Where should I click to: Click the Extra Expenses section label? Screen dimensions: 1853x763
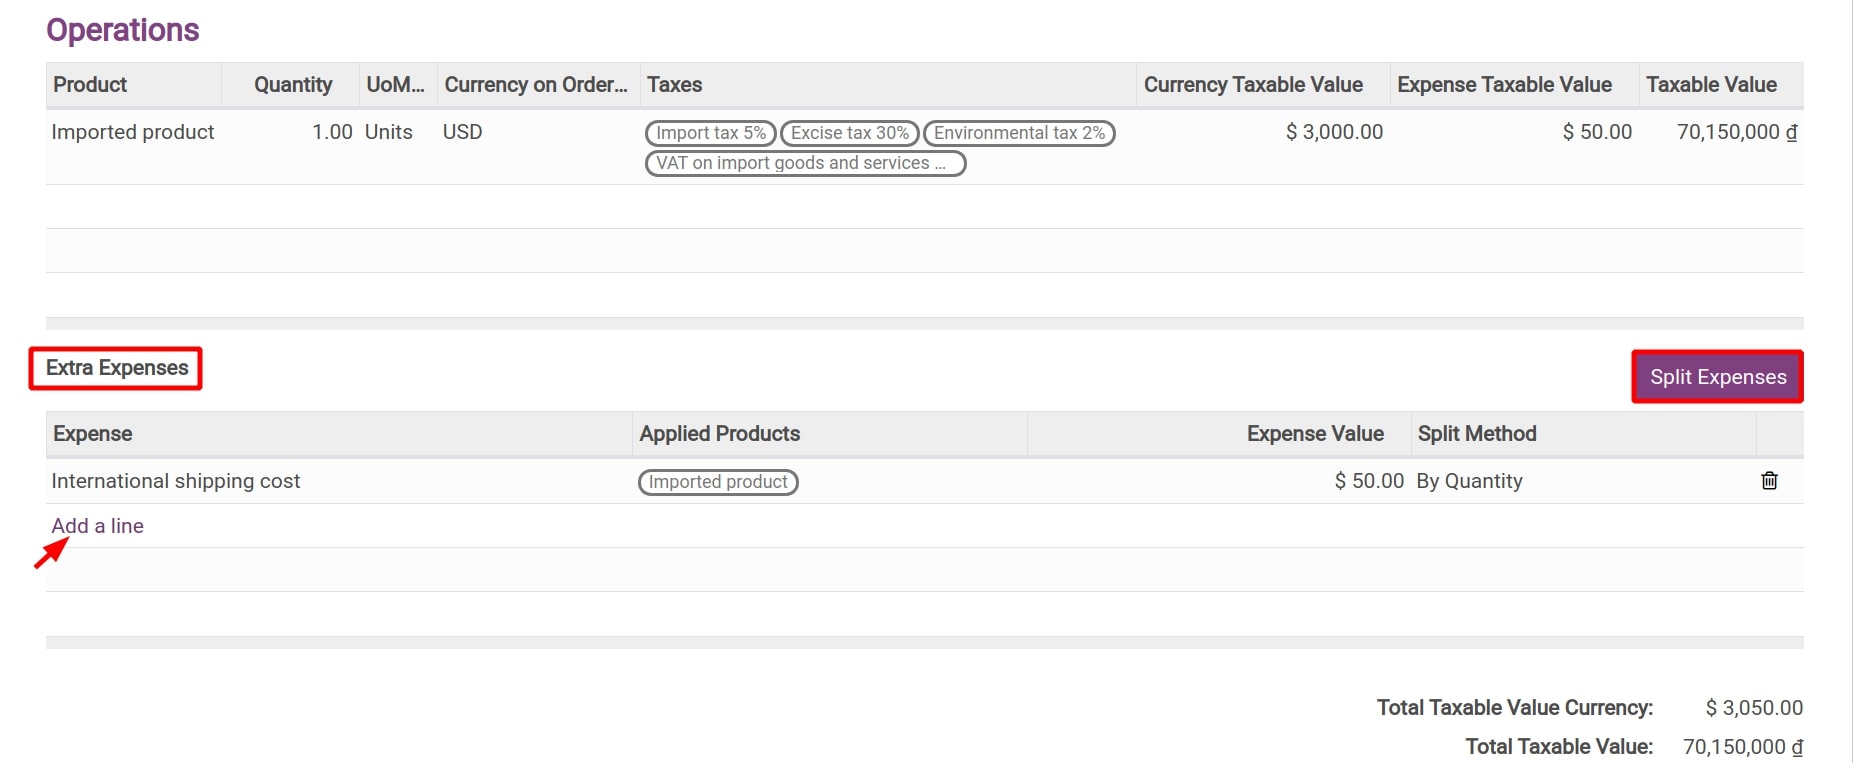click(115, 367)
